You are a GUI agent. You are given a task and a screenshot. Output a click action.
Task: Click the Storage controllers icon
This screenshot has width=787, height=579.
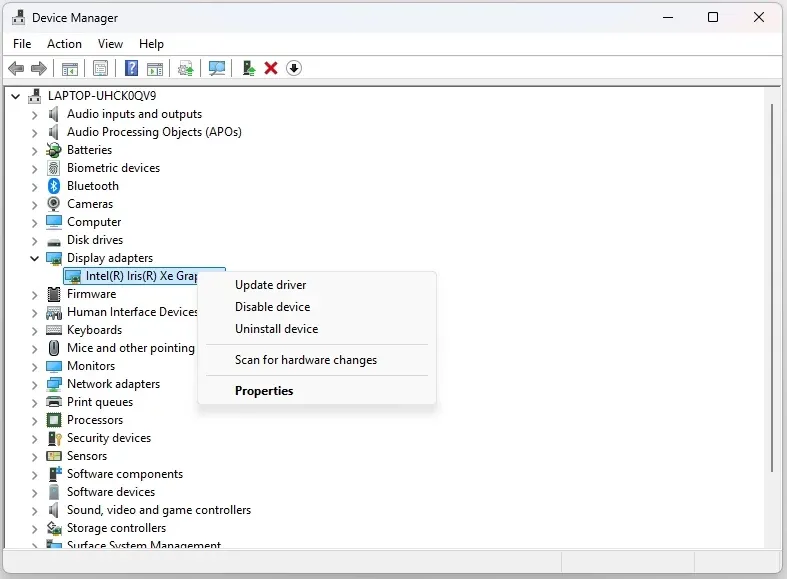(x=54, y=528)
